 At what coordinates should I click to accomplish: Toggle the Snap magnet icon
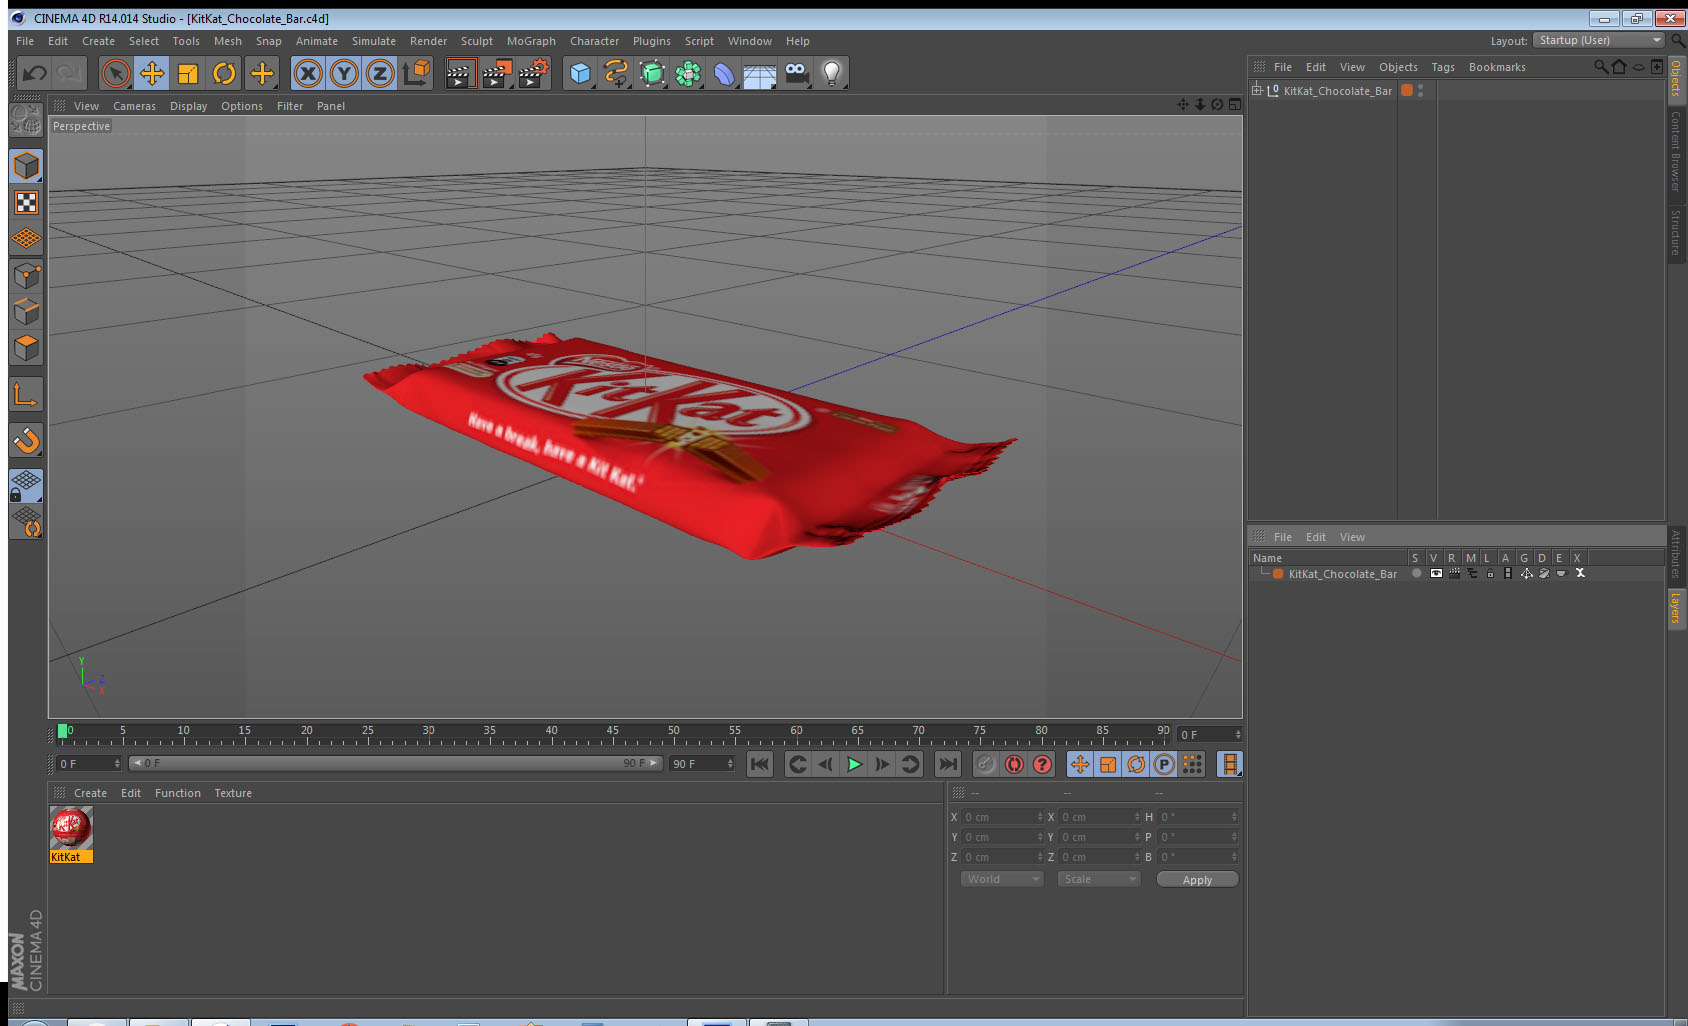click(x=26, y=440)
